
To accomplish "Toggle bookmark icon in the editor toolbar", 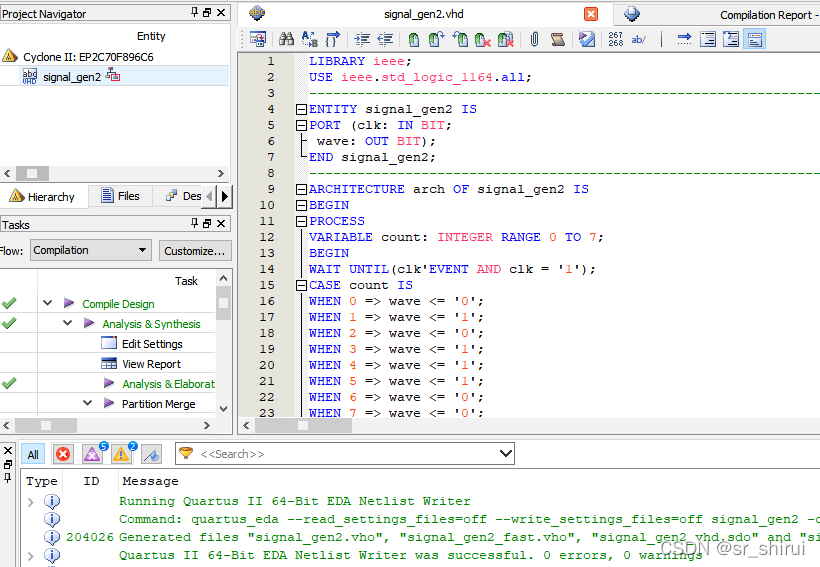I will tap(414, 39).
